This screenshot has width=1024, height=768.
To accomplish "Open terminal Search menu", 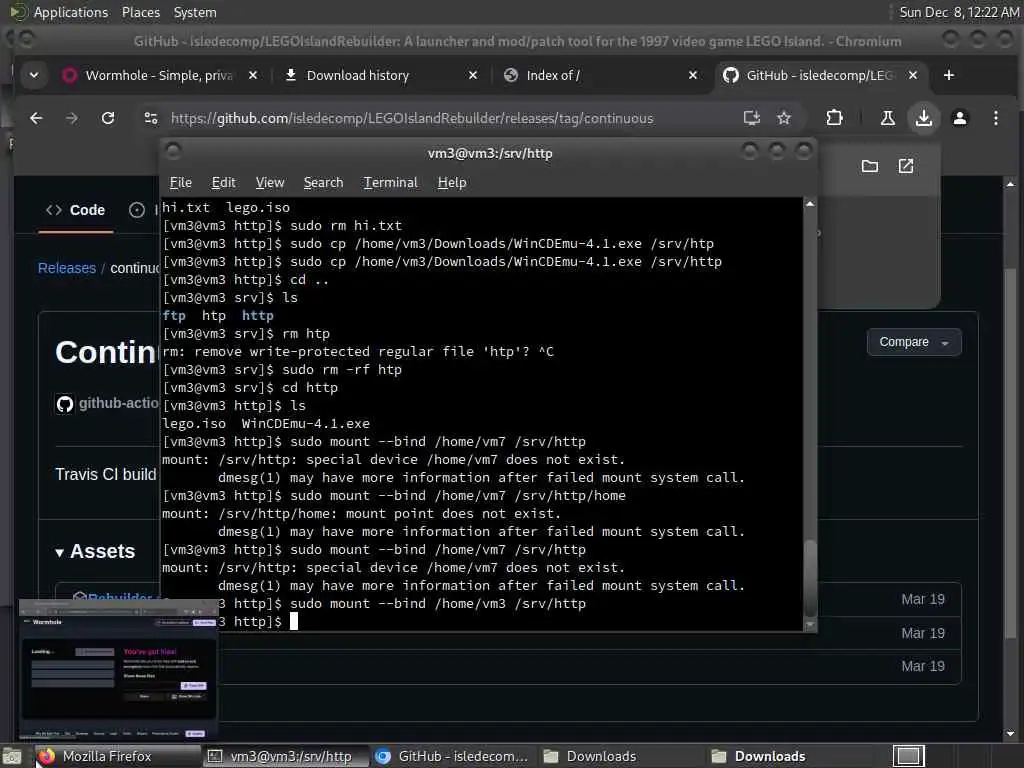I will coord(323,182).
